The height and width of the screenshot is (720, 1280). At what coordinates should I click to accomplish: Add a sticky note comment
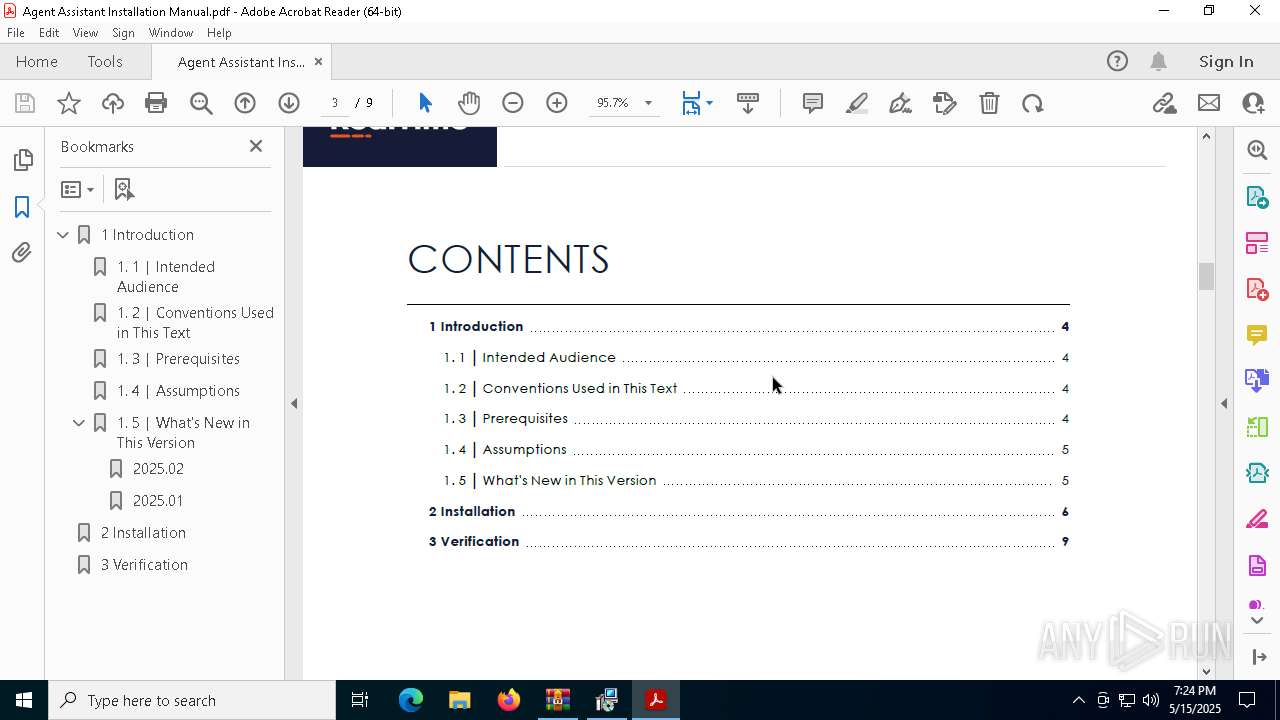pyautogui.click(x=813, y=103)
